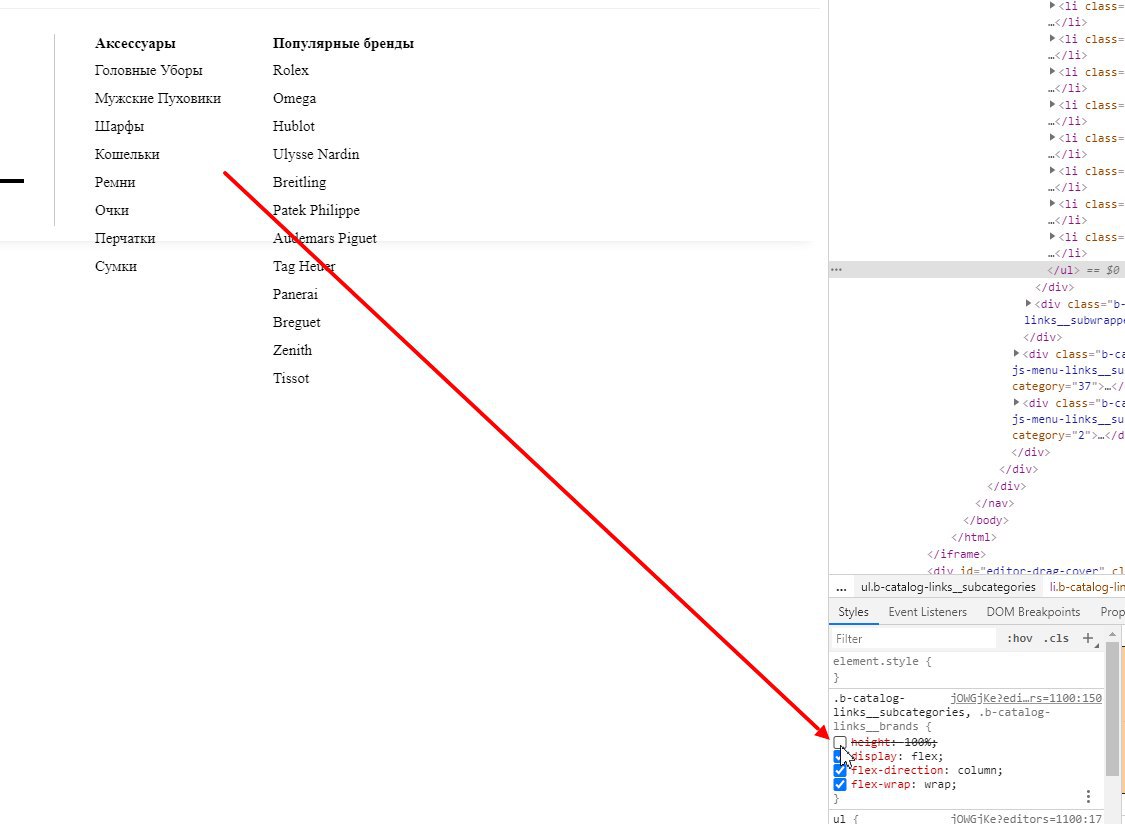Open the ellipsis menu on the selected </ul> row
Screen dimensions: 1125x824
[836, 270]
